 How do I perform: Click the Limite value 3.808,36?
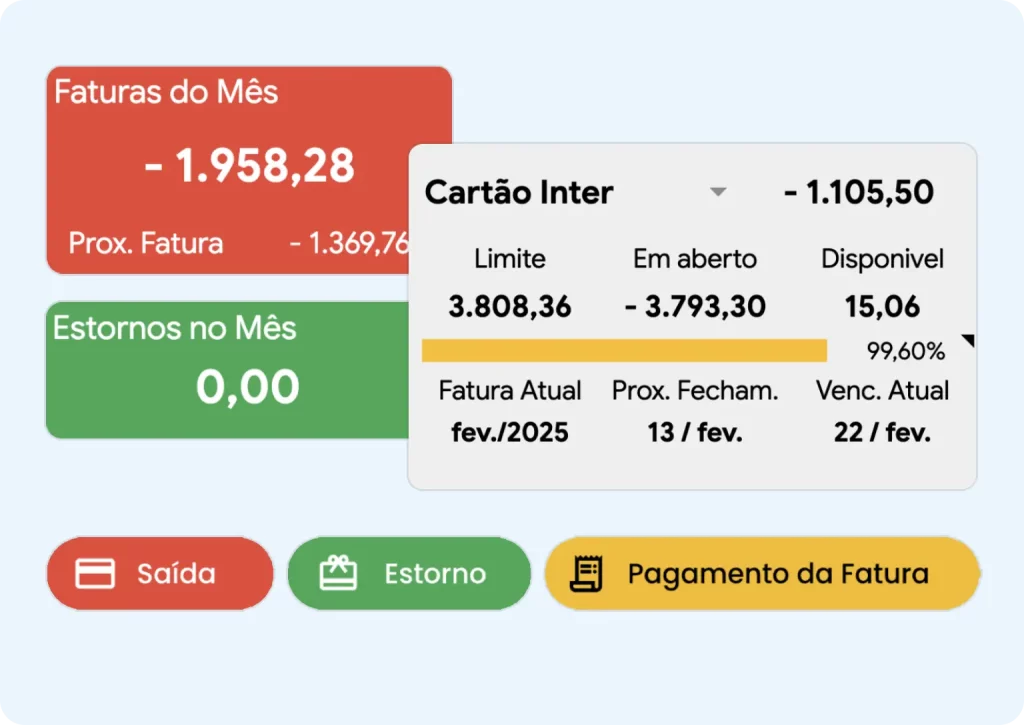point(510,306)
